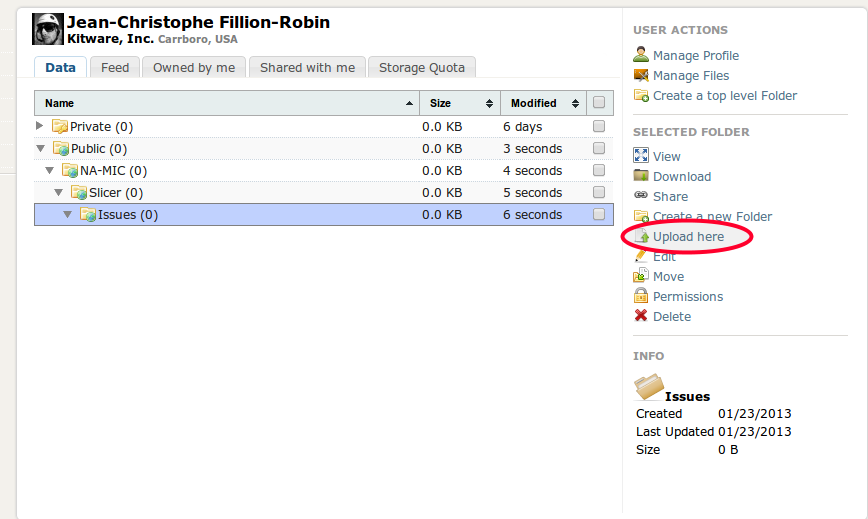868x519 pixels.
Task: Click the user profile avatar photo
Action: pyautogui.click(x=48, y=30)
